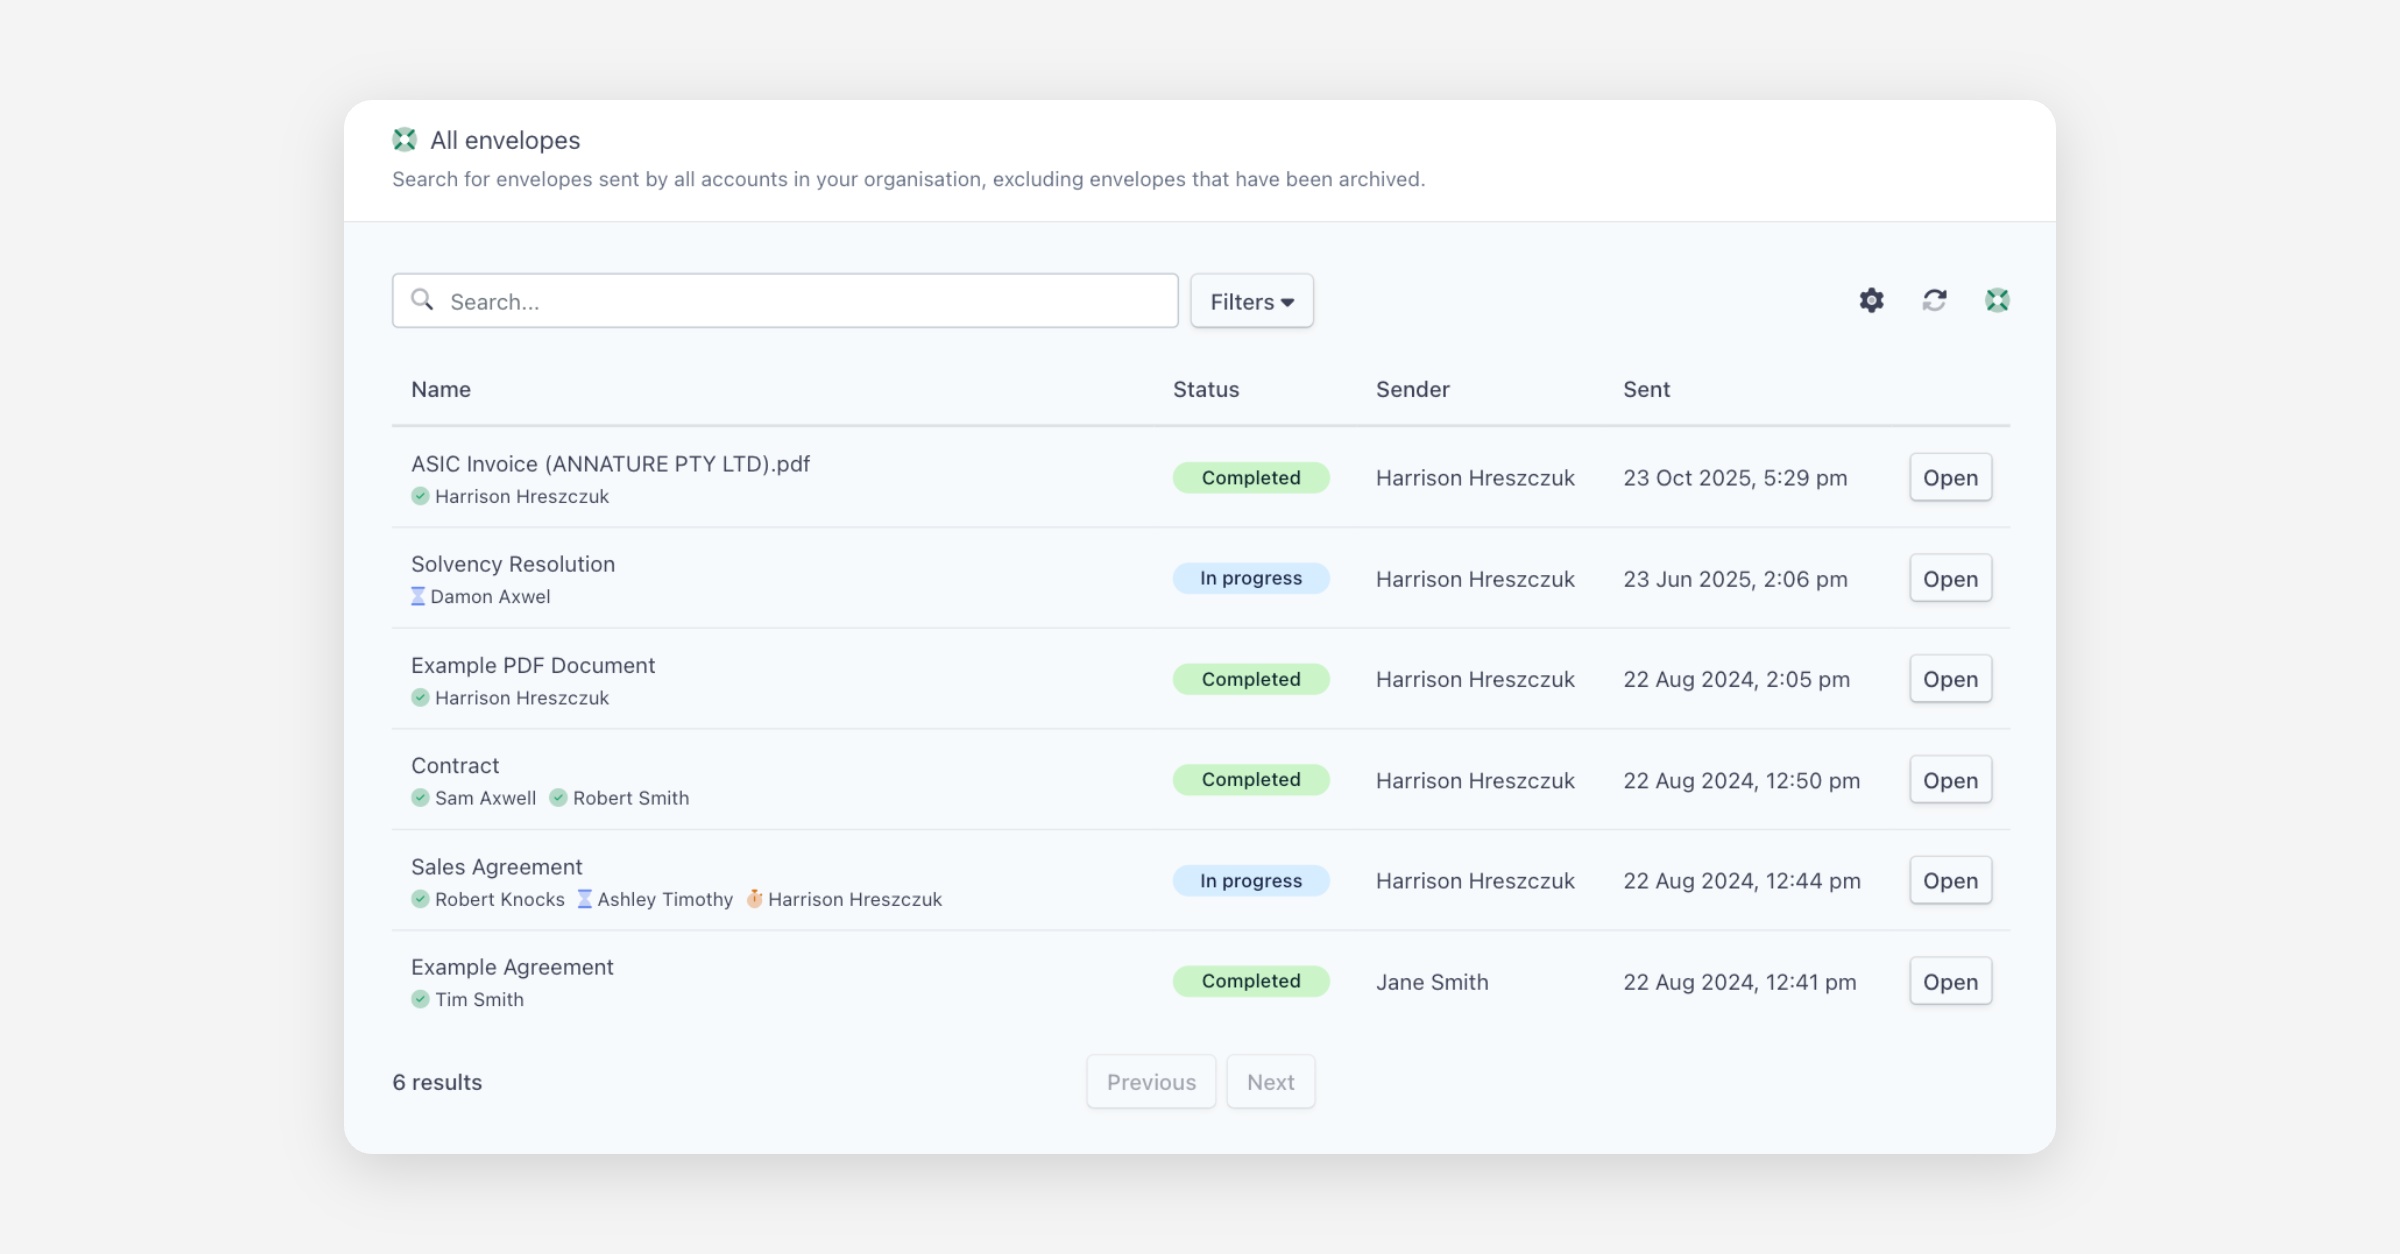
Task: Click the green Annature logo beside refresh
Action: click(1997, 300)
